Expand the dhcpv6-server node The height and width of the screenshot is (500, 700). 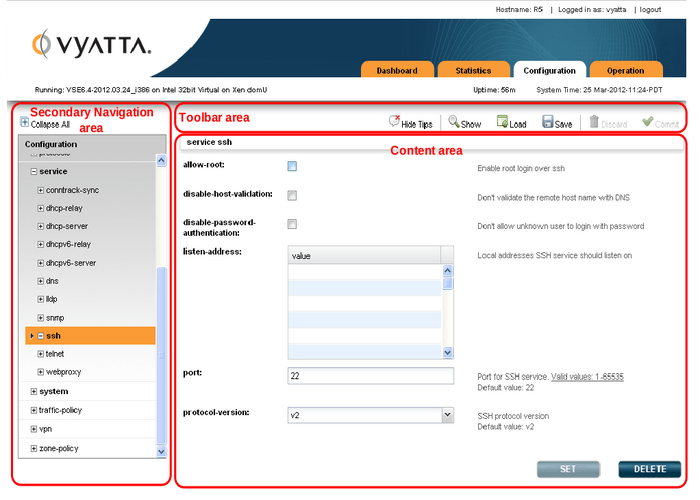click(x=41, y=263)
